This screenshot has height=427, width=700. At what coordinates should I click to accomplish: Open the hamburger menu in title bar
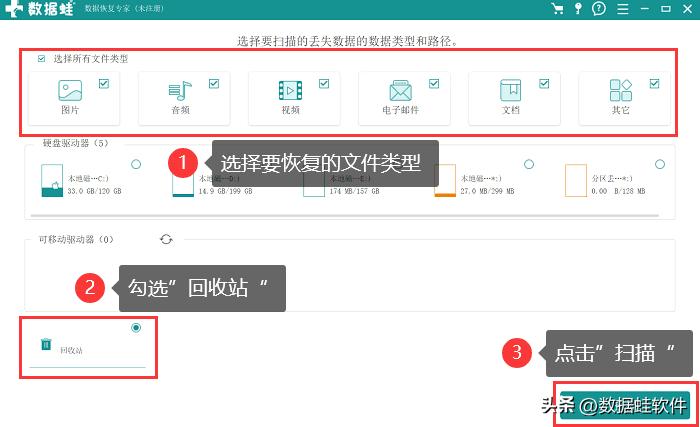623,8
